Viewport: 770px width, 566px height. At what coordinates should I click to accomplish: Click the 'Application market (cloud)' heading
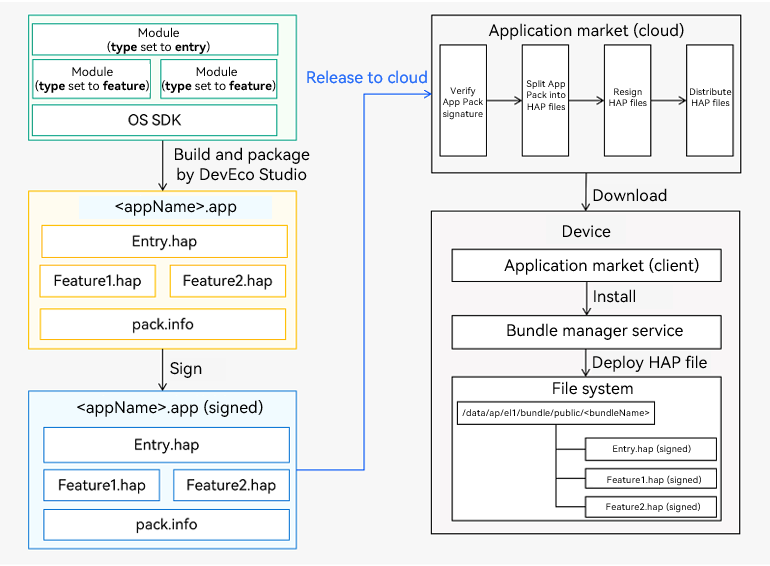tap(586, 30)
